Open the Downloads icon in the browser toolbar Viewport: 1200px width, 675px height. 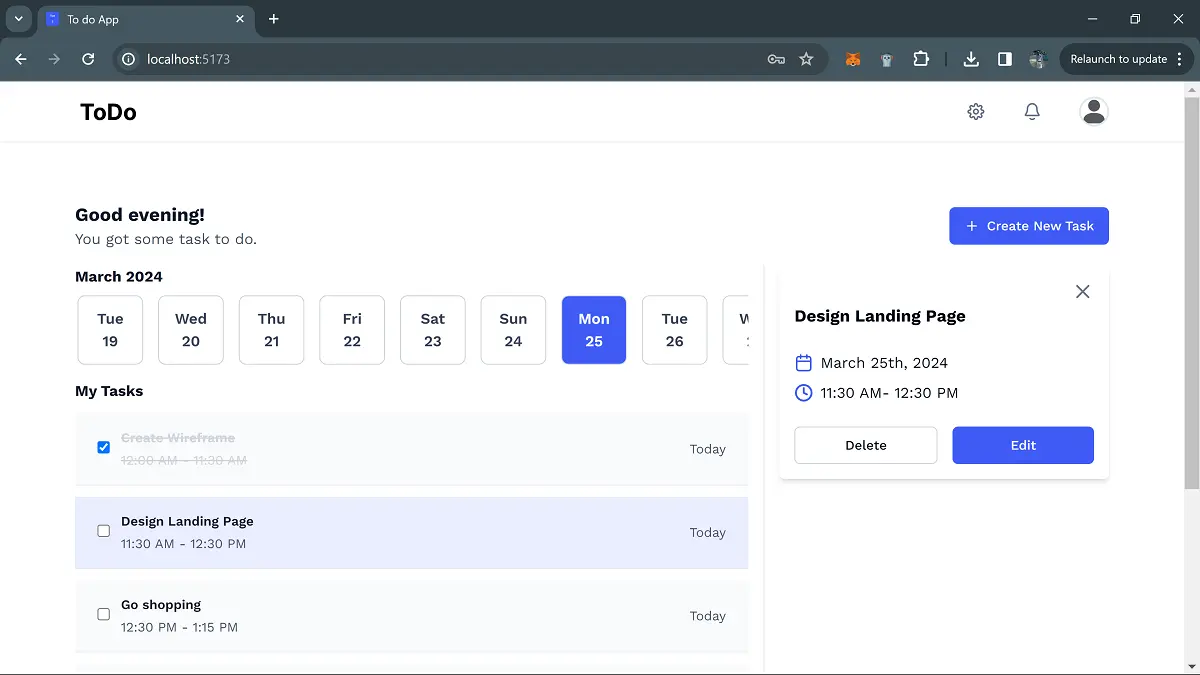970,59
